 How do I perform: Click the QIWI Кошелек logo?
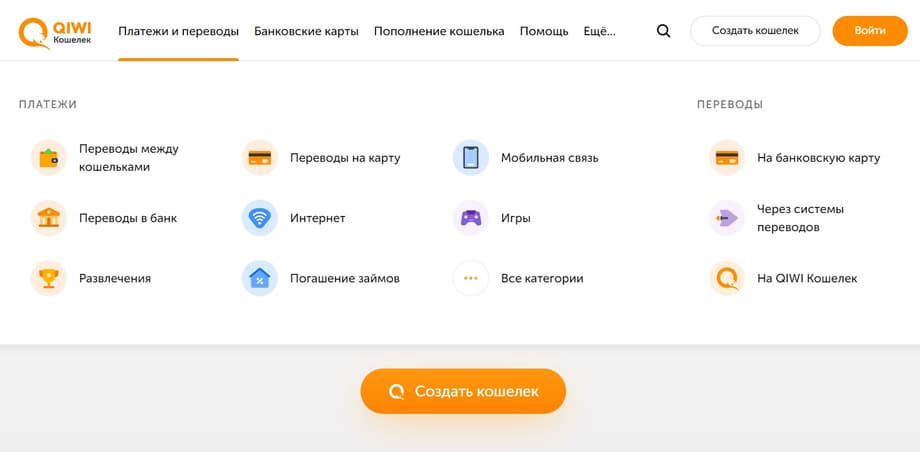click(x=55, y=32)
